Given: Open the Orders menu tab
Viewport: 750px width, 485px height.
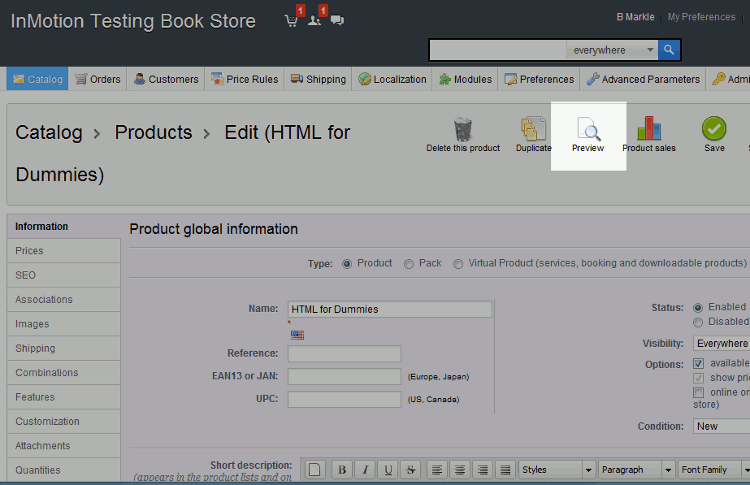Looking at the screenshot, I should click(98, 79).
